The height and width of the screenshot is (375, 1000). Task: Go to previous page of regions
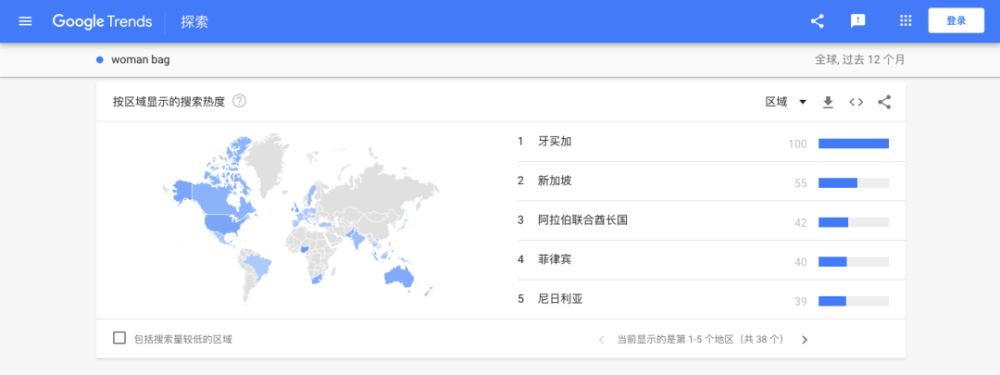click(601, 339)
